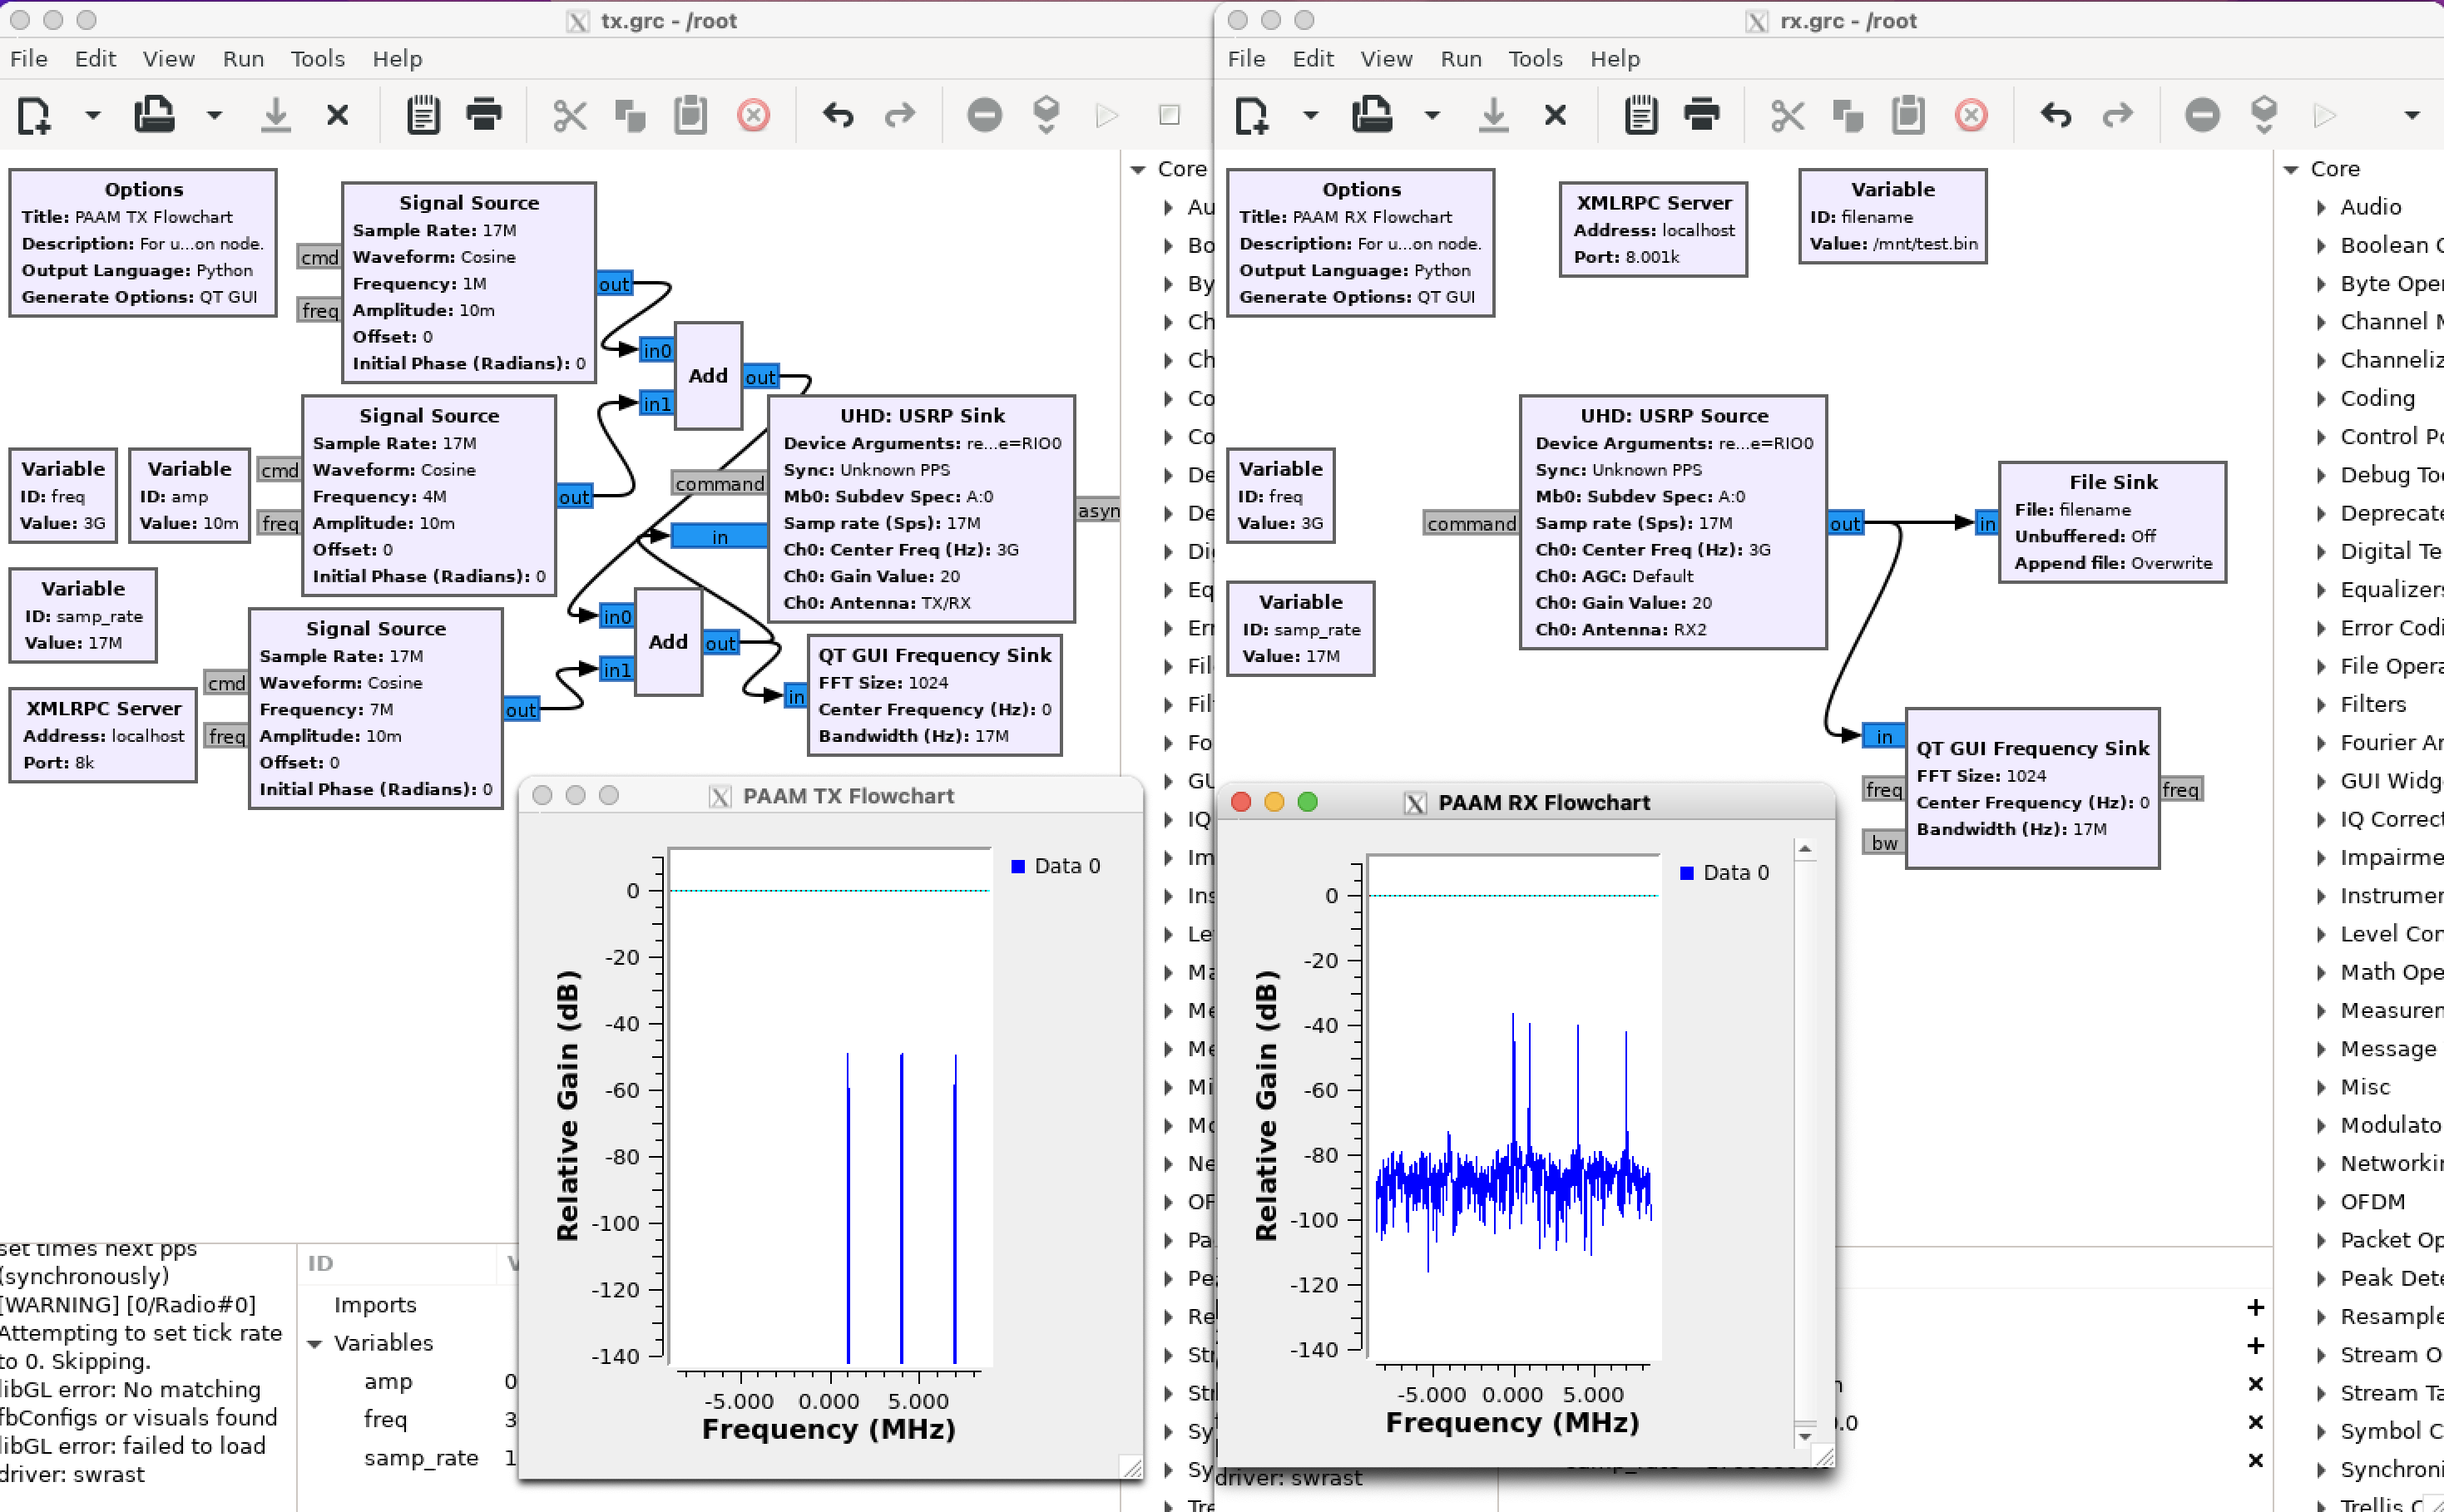
Task: Click undo arrow in rx.grc toolbar
Action: [x=2055, y=115]
